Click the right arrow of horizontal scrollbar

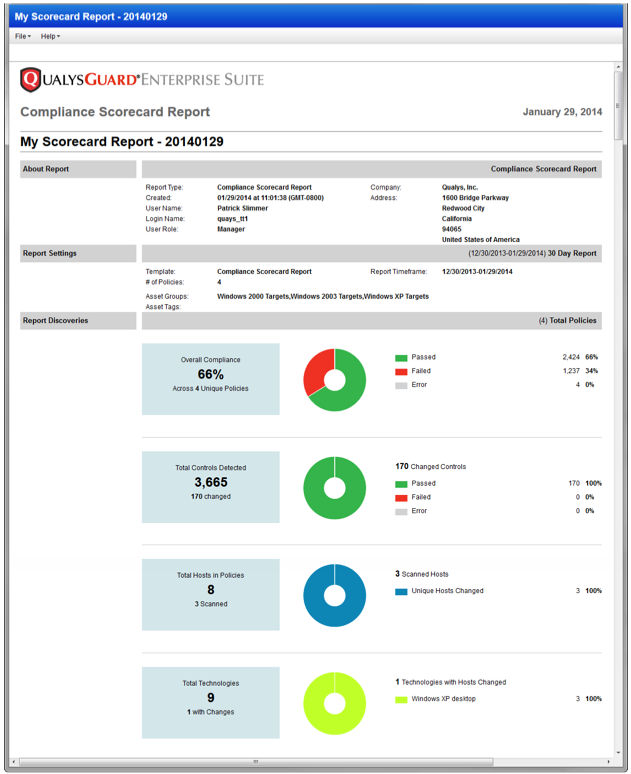point(609,762)
